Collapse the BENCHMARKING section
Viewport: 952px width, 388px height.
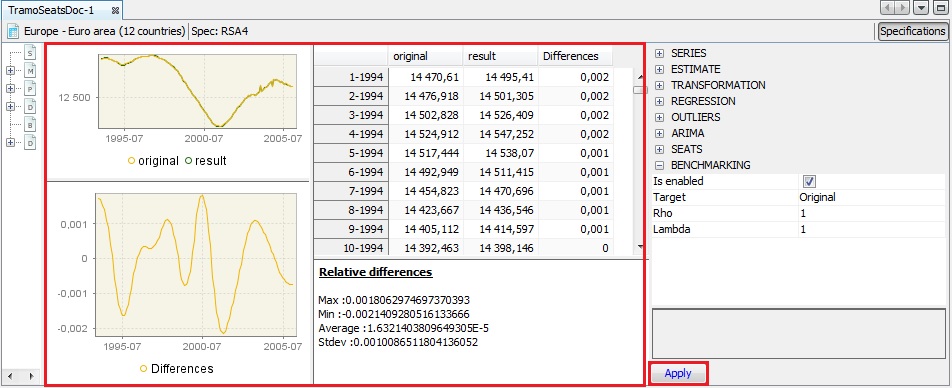click(660, 165)
